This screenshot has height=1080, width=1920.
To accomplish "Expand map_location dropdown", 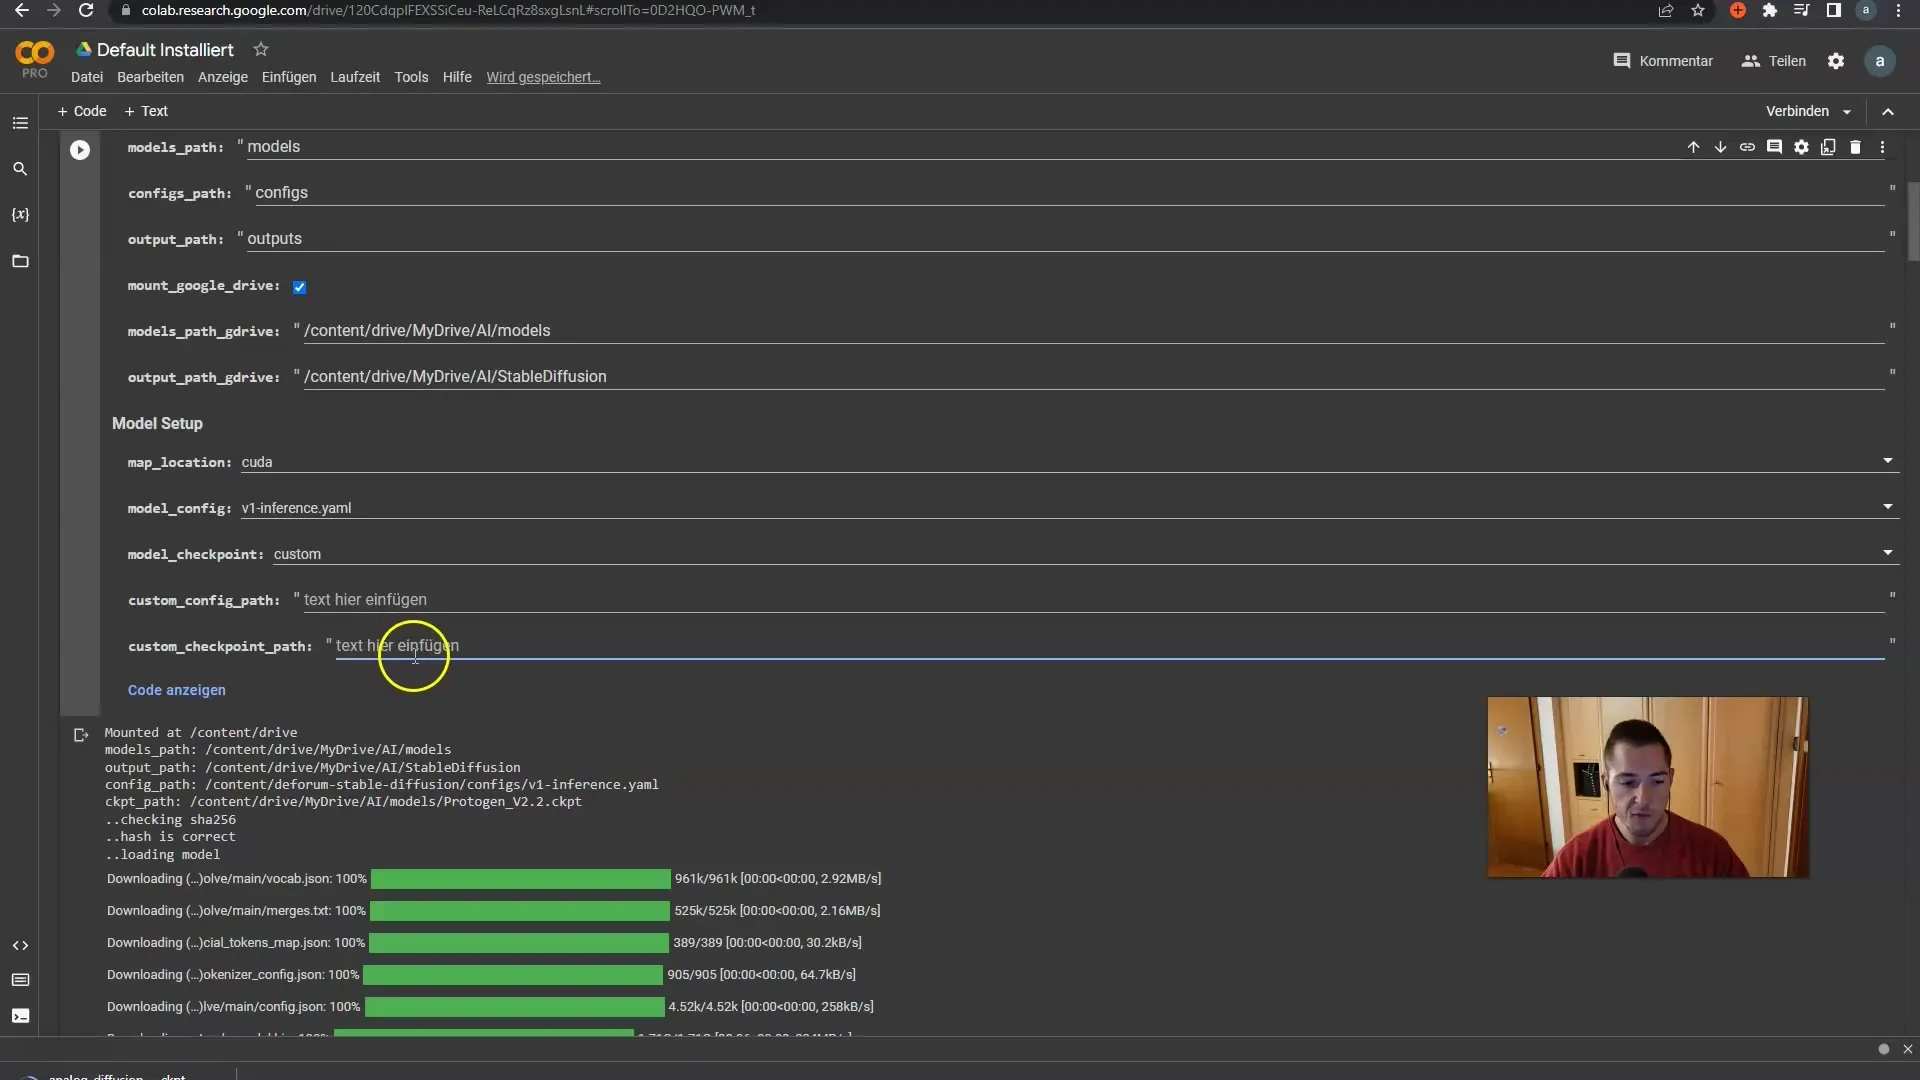I will point(1888,461).
